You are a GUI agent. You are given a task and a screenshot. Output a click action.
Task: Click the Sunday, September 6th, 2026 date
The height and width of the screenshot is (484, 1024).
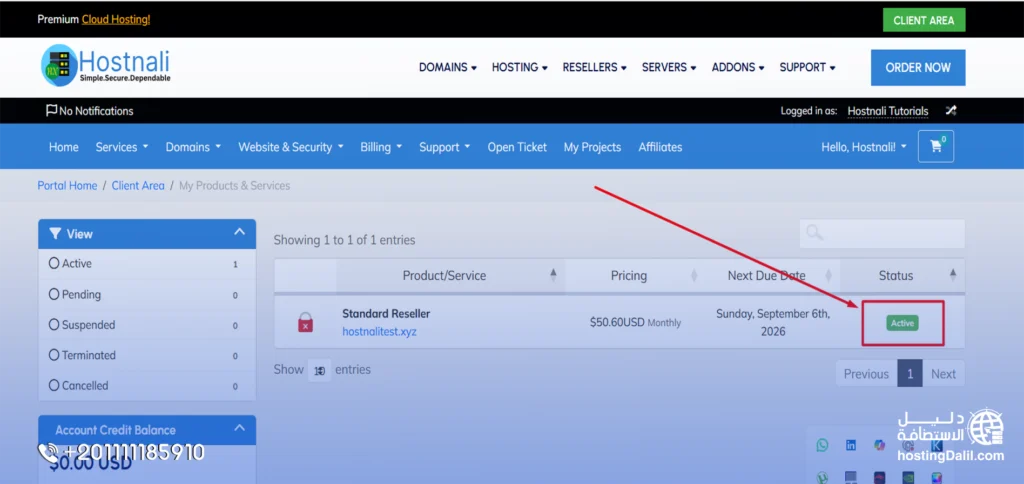point(773,322)
